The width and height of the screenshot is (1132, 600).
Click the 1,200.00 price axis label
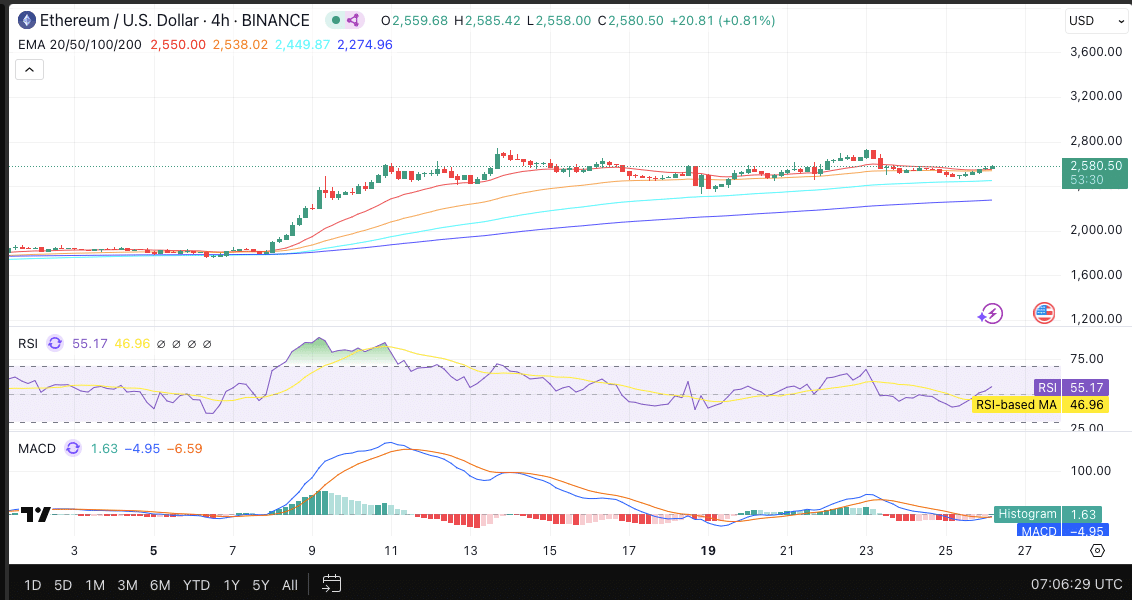click(1095, 318)
